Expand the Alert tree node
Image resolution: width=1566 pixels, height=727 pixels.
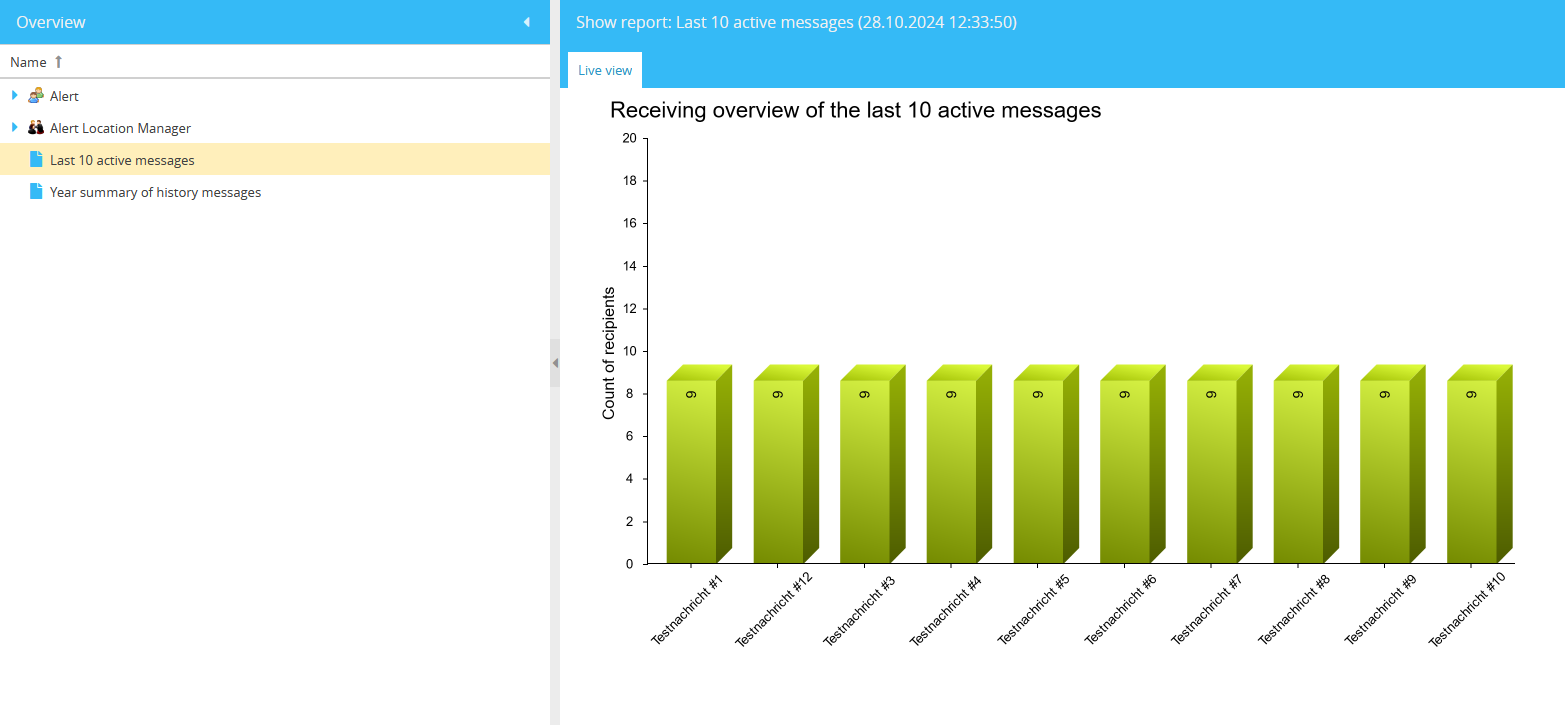coord(15,96)
